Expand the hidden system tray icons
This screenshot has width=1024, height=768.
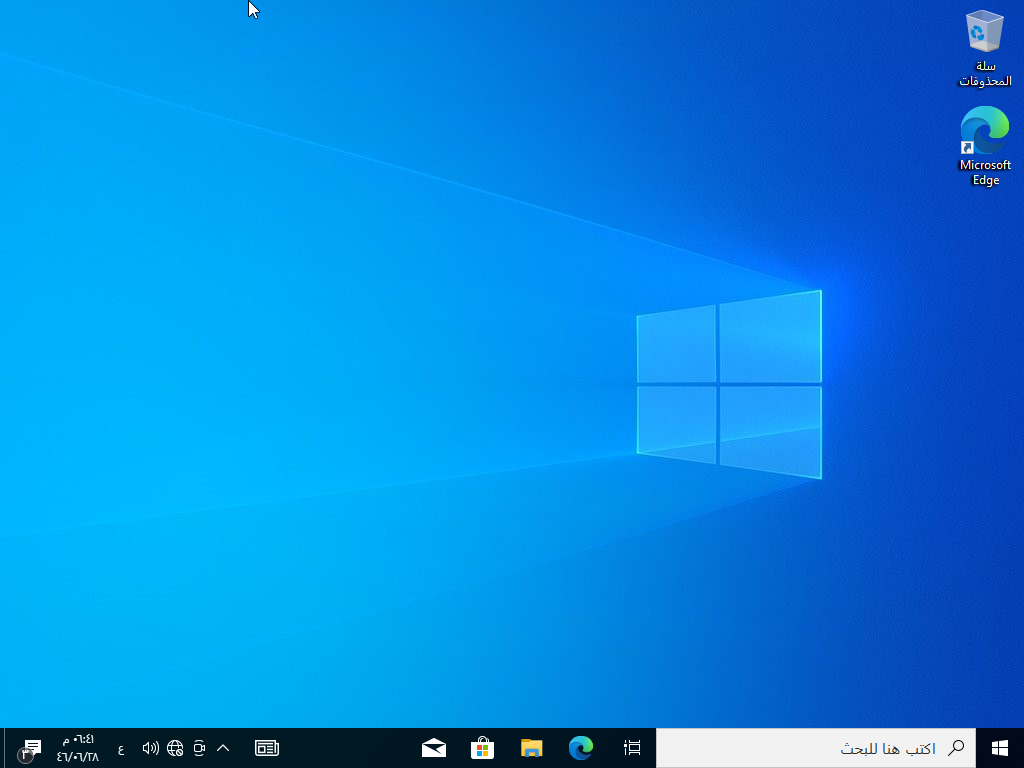pos(223,747)
